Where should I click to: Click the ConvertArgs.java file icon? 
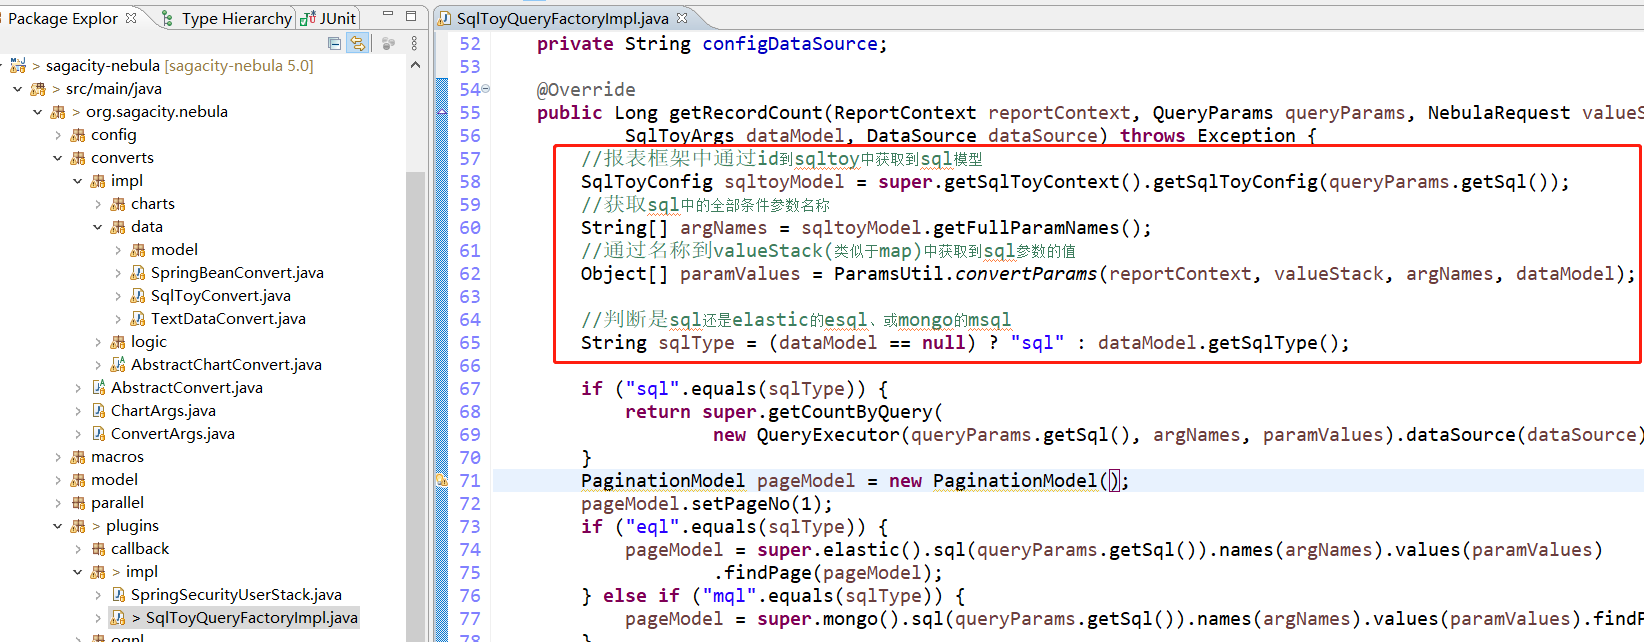tap(98, 434)
